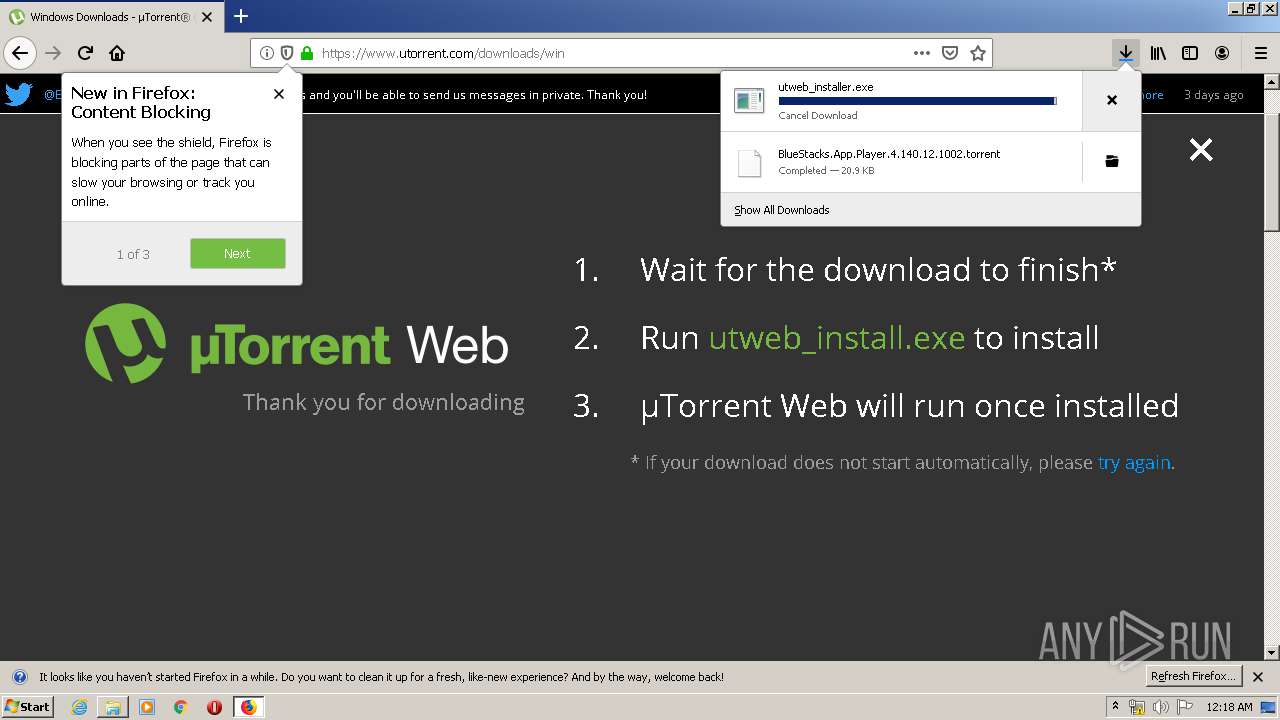The height and width of the screenshot is (720, 1280).
Task: Reload the current page
Action: tap(86, 53)
